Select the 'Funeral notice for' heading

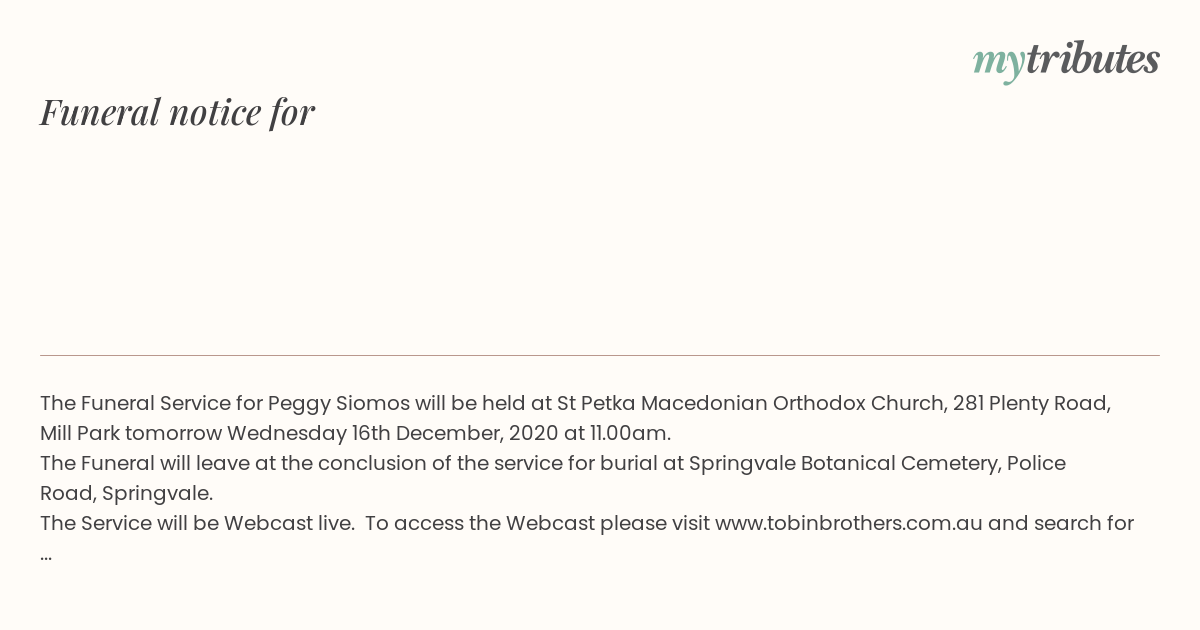pyautogui.click(x=177, y=112)
